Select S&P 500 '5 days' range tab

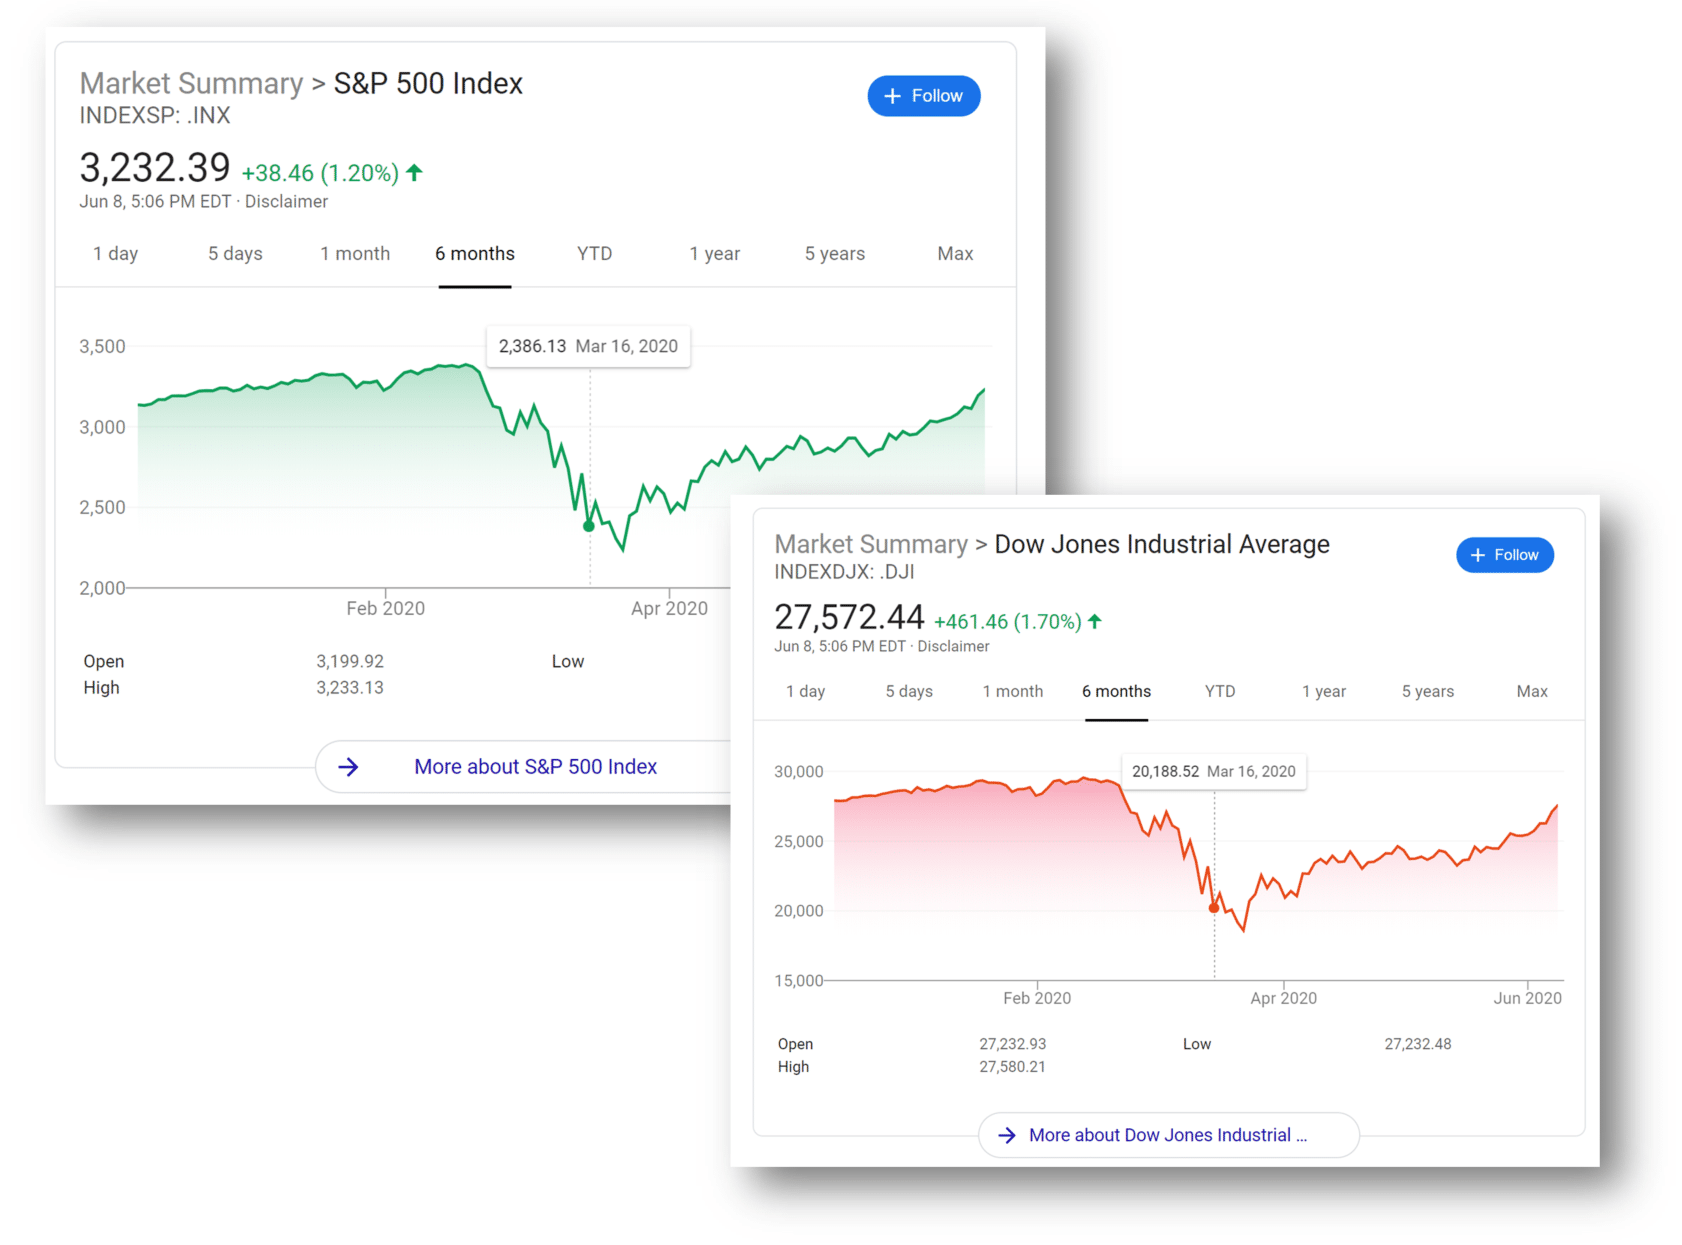tap(235, 254)
